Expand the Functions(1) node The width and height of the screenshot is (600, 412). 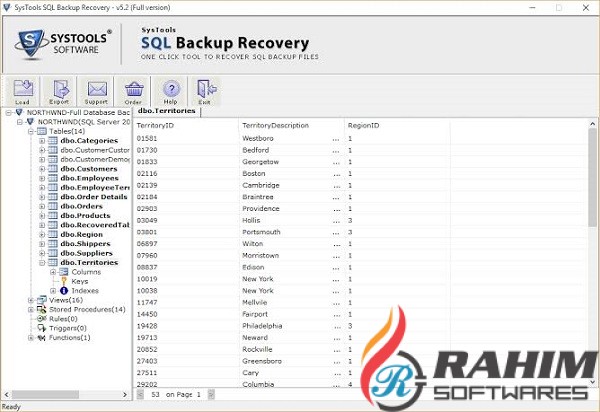(31, 338)
